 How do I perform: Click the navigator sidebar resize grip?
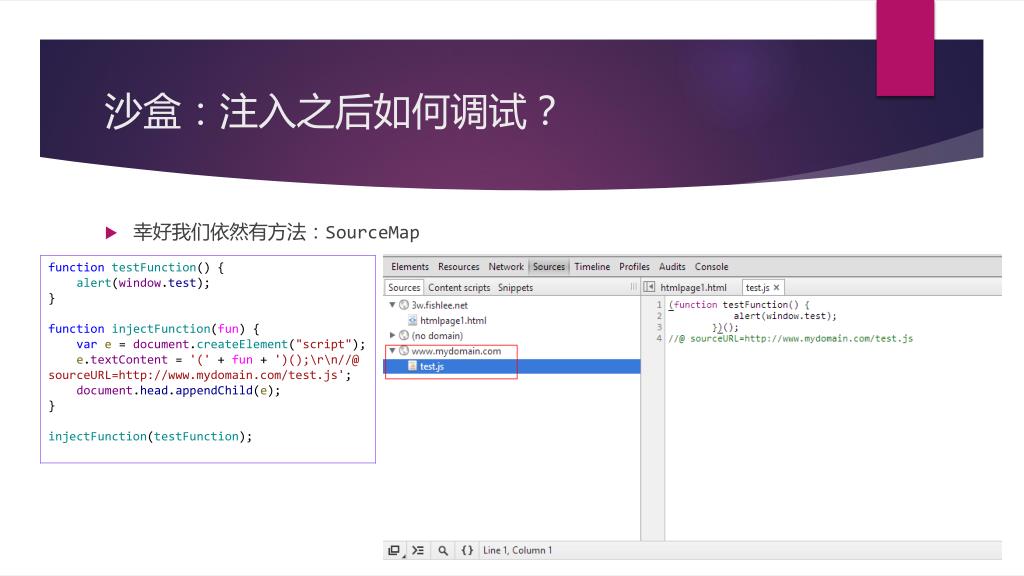point(633,287)
